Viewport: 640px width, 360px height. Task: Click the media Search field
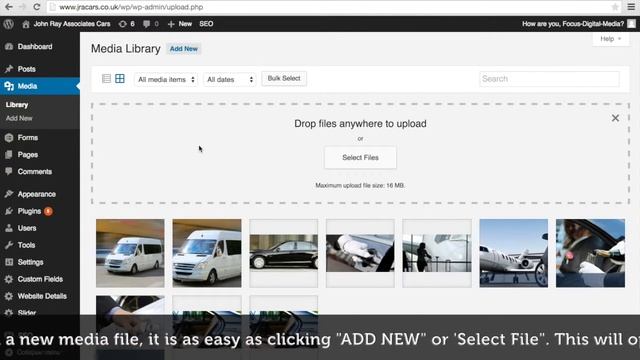pos(549,79)
